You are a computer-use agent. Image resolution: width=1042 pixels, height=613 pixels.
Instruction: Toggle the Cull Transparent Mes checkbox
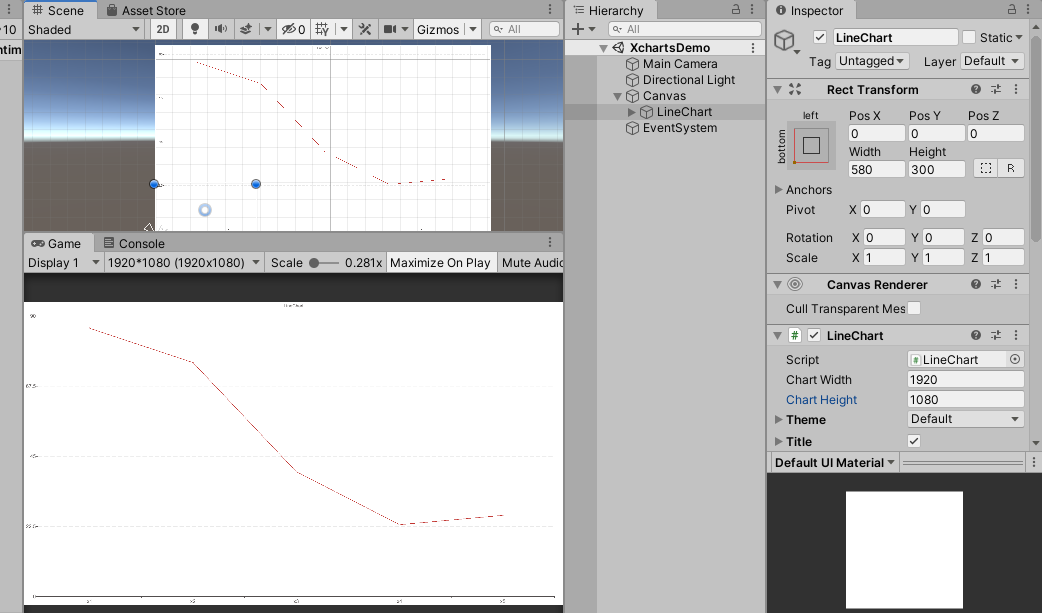(913, 309)
